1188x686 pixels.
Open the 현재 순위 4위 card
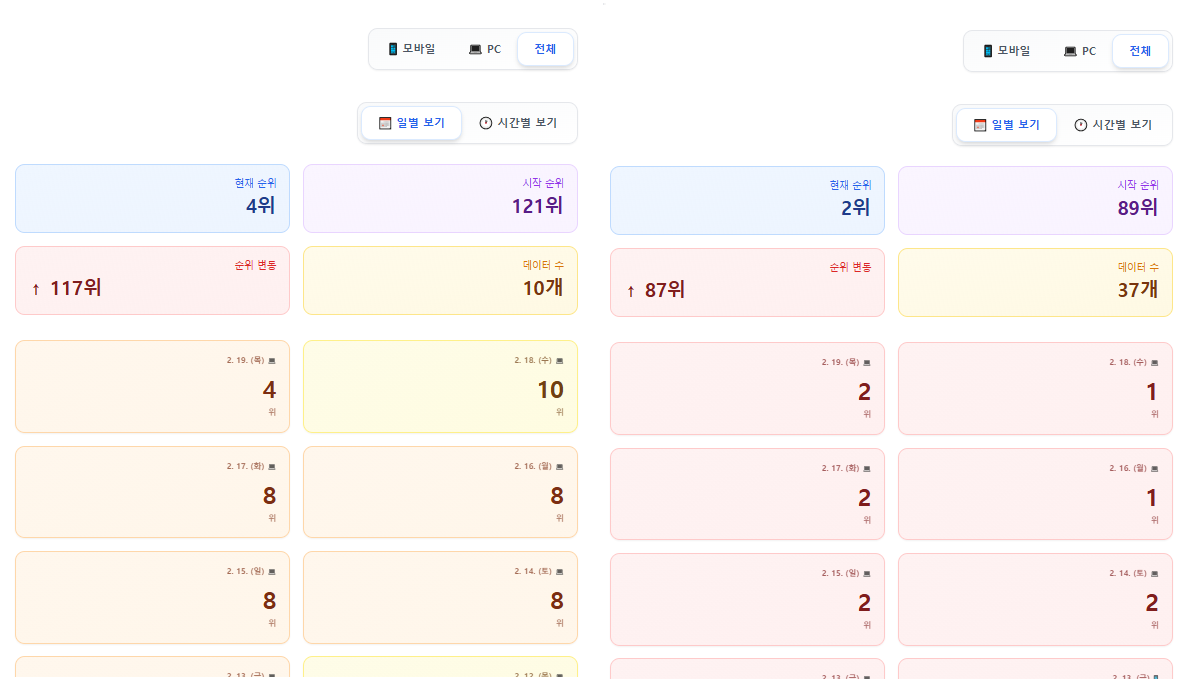(x=152, y=198)
